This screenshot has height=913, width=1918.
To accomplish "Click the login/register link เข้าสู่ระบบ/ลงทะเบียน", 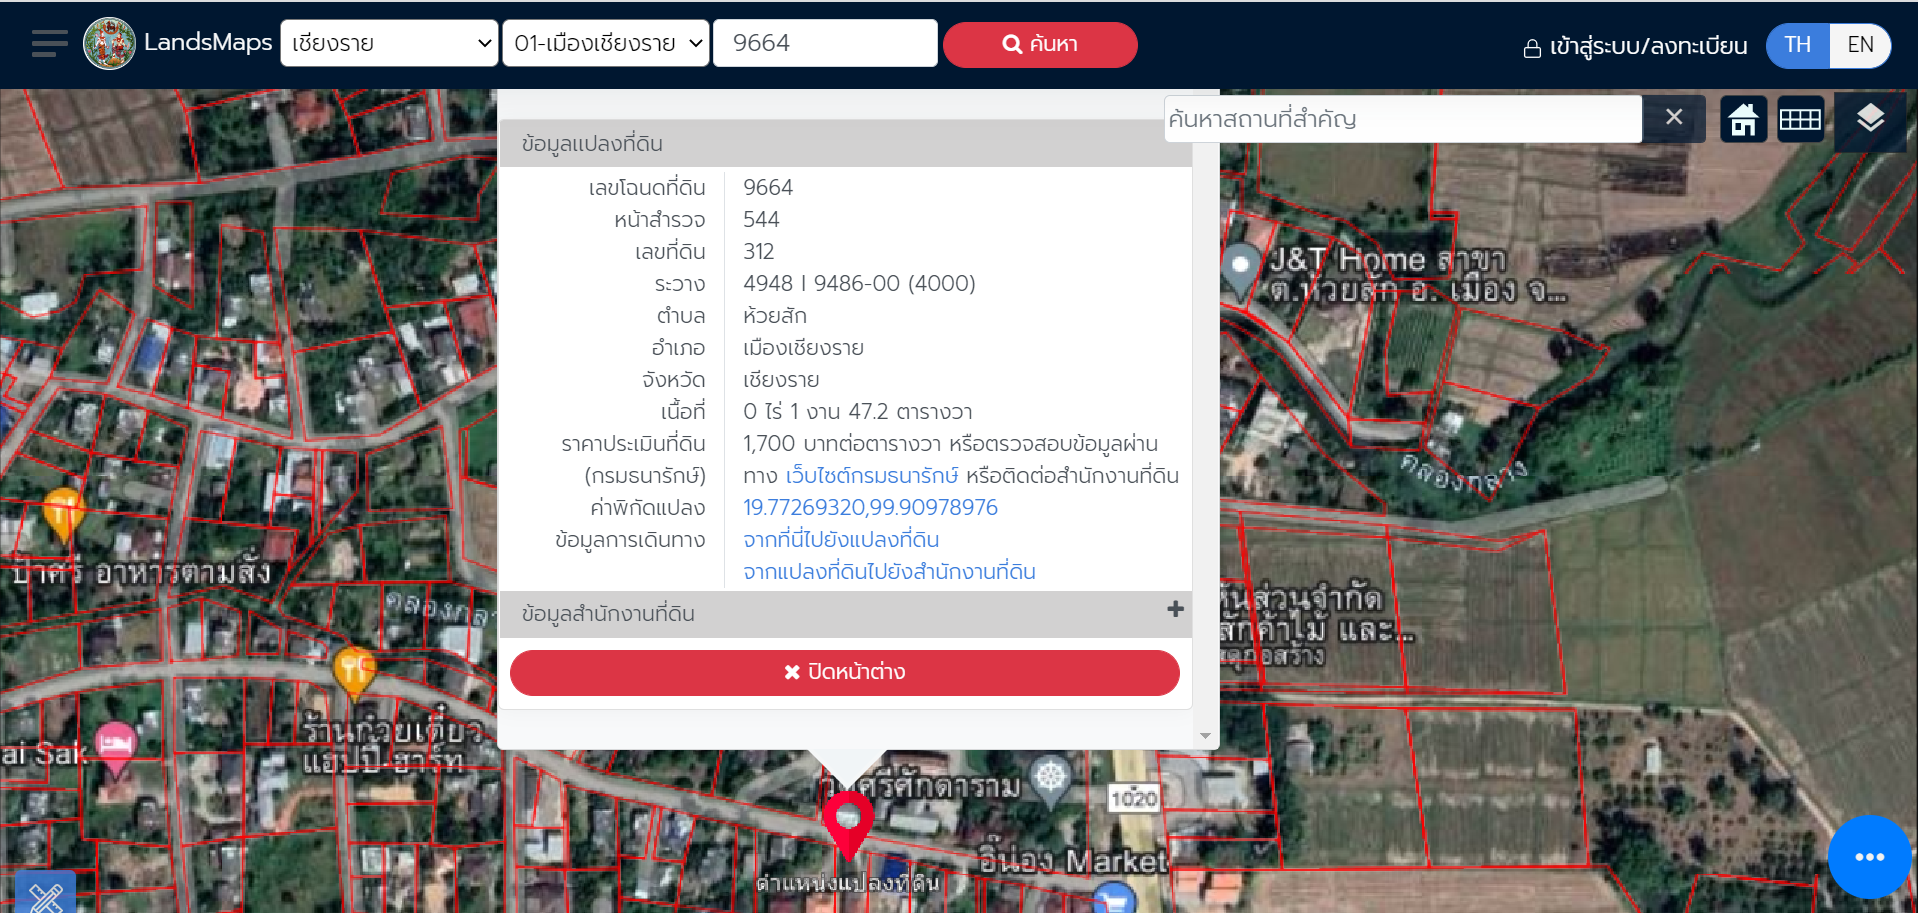I will [1635, 46].
